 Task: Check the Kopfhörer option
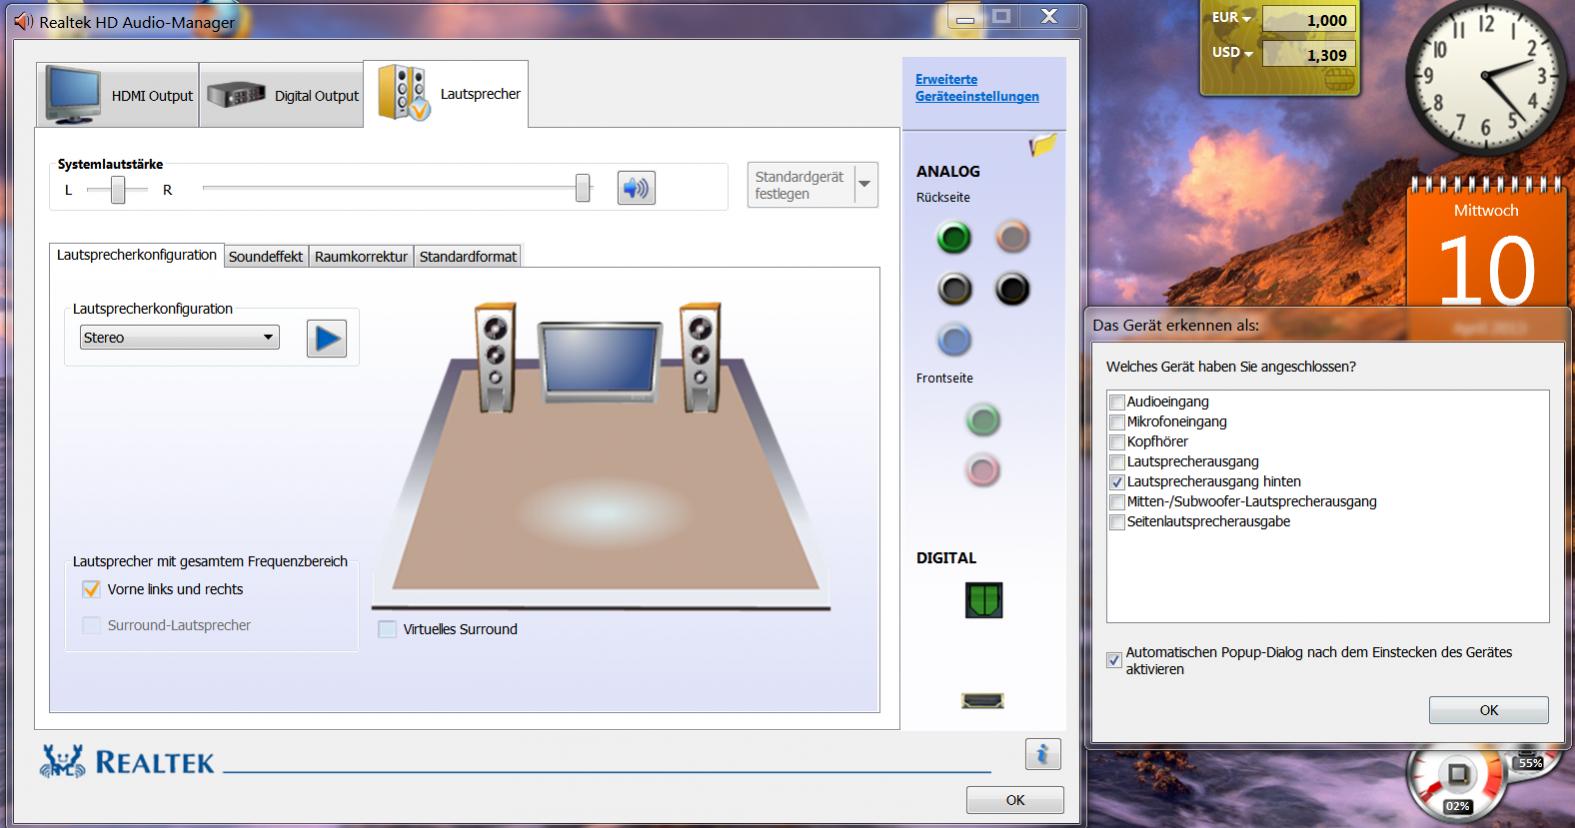pyautogui.click(x=1117, y=442)
